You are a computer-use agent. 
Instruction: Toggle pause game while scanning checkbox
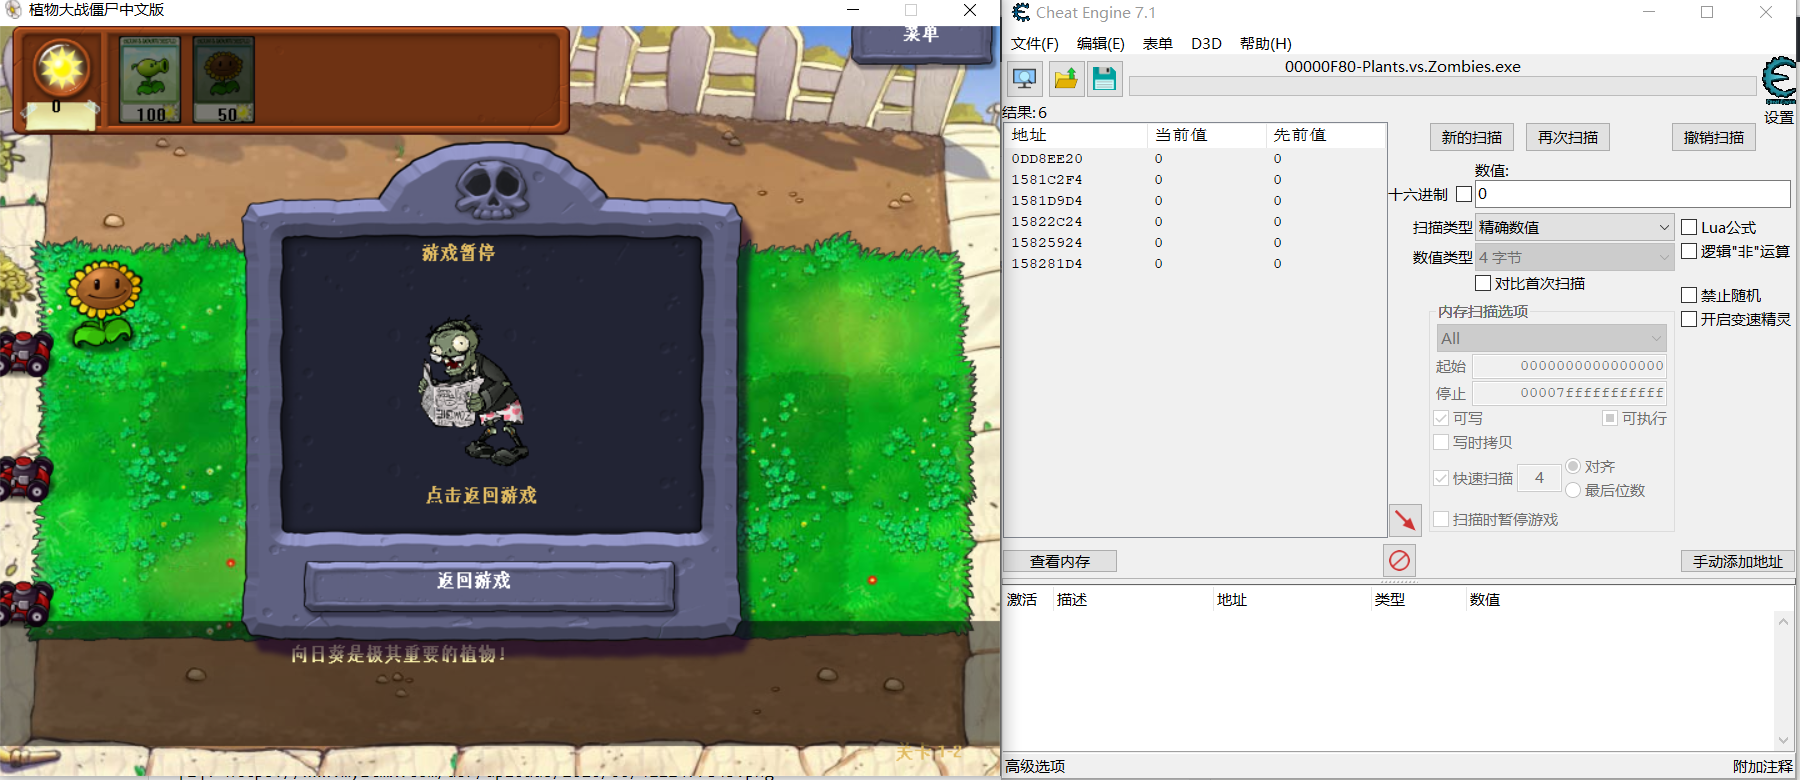[x=1441, y=519]
